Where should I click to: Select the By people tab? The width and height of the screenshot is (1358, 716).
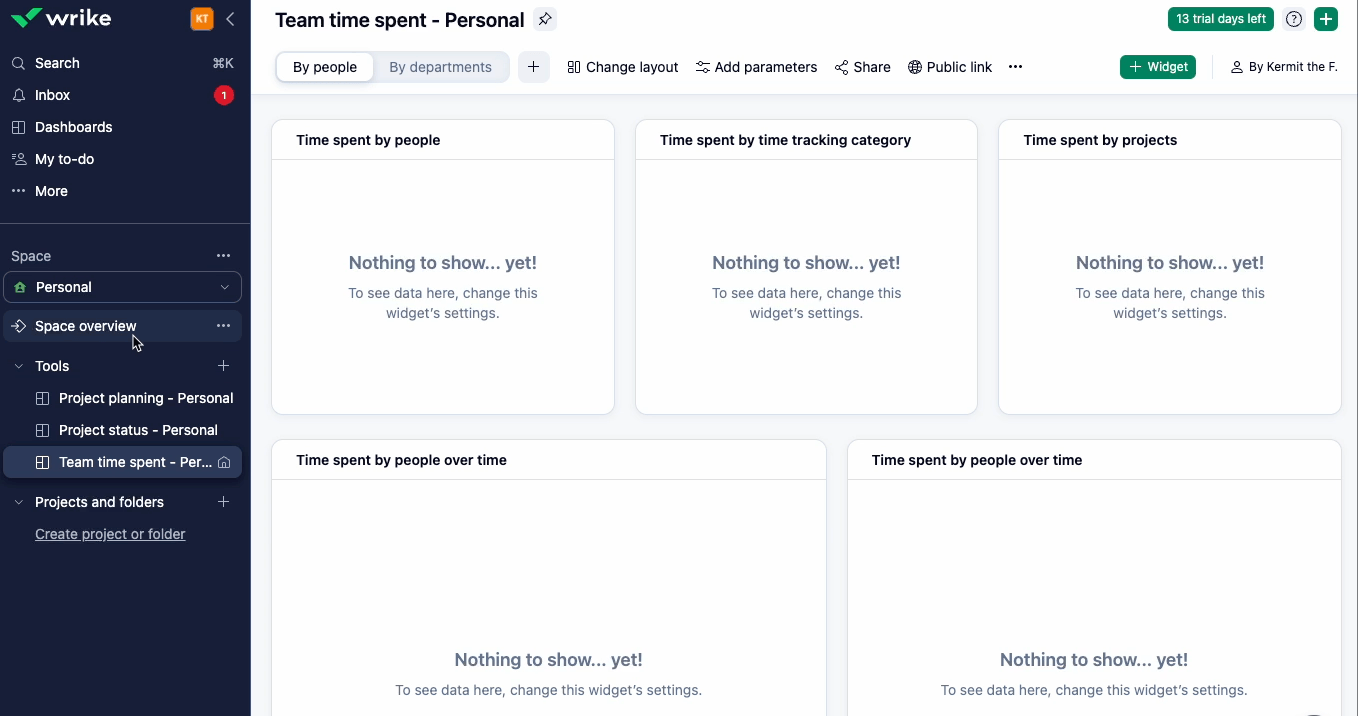[325, 67]
